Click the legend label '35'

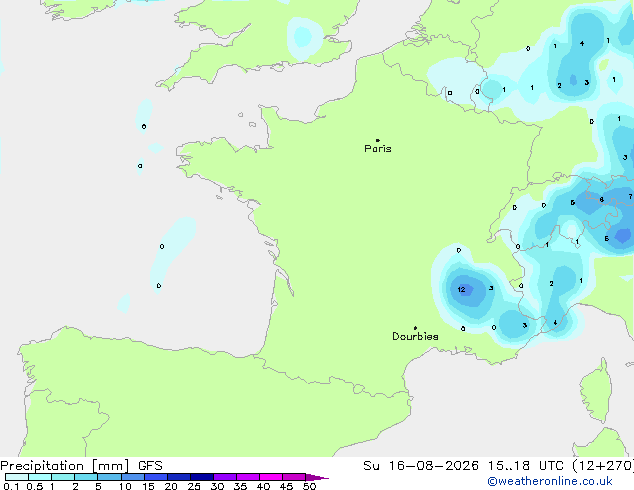click(x=240, y=486)
